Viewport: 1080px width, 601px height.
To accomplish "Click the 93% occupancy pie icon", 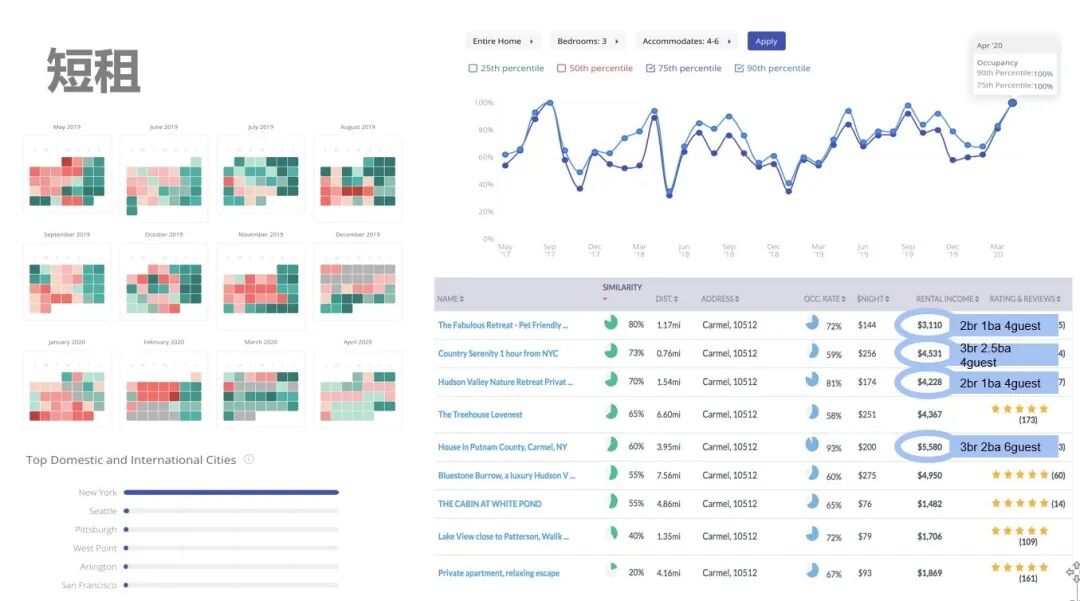I will [812, 445].
